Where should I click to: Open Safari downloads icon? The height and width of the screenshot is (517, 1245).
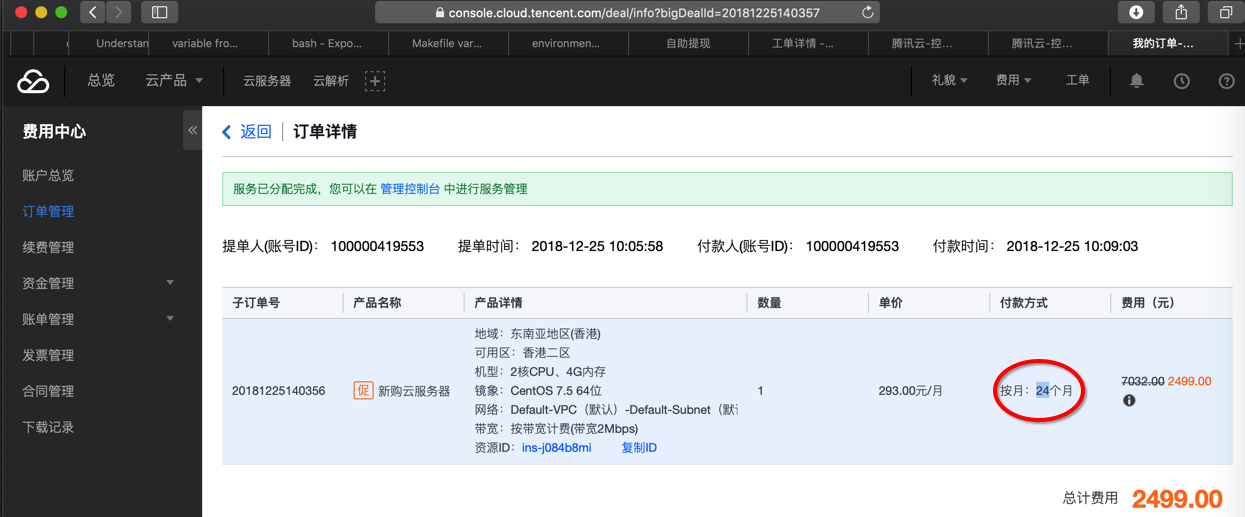tap(1136, 12)
